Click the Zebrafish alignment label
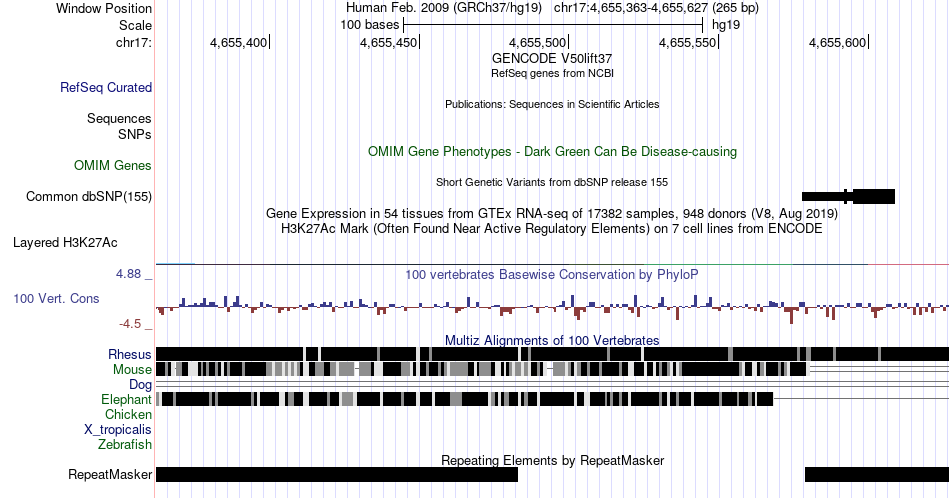The height and width of the screenshot is (498, 950). tap(125, 444)
